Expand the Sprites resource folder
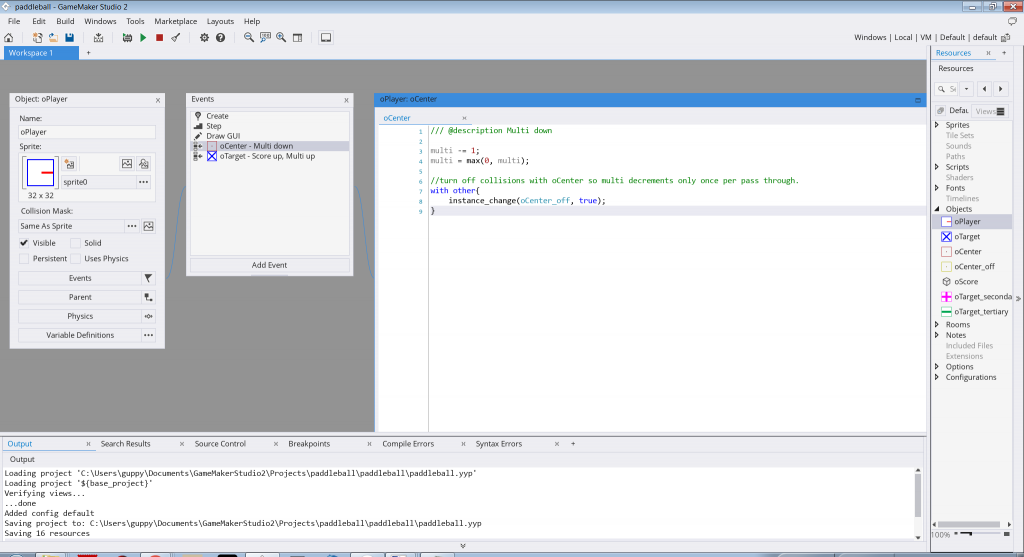Viewport: 1024px width, 557px height. (937, 125)
